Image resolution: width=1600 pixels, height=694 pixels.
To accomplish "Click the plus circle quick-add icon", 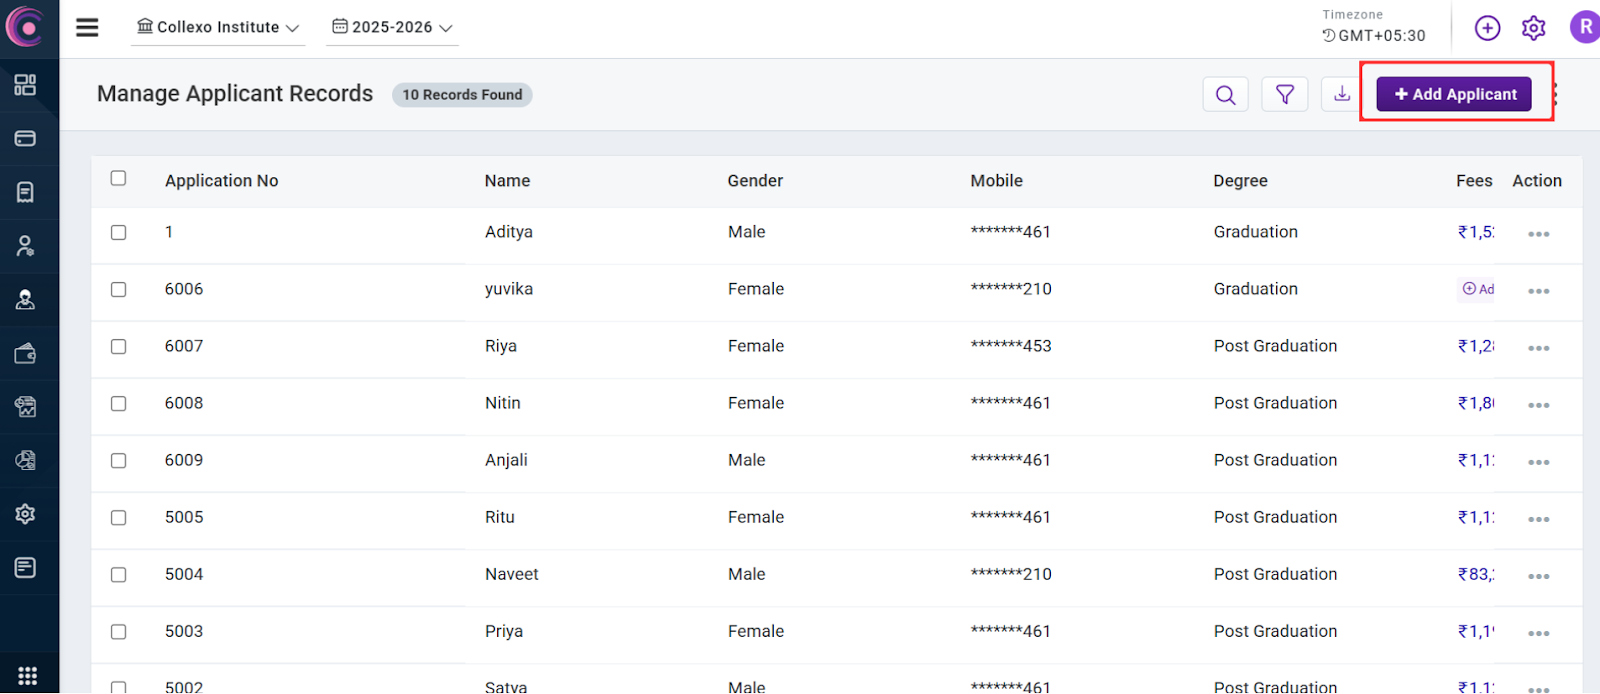I will coord(1487,28).
